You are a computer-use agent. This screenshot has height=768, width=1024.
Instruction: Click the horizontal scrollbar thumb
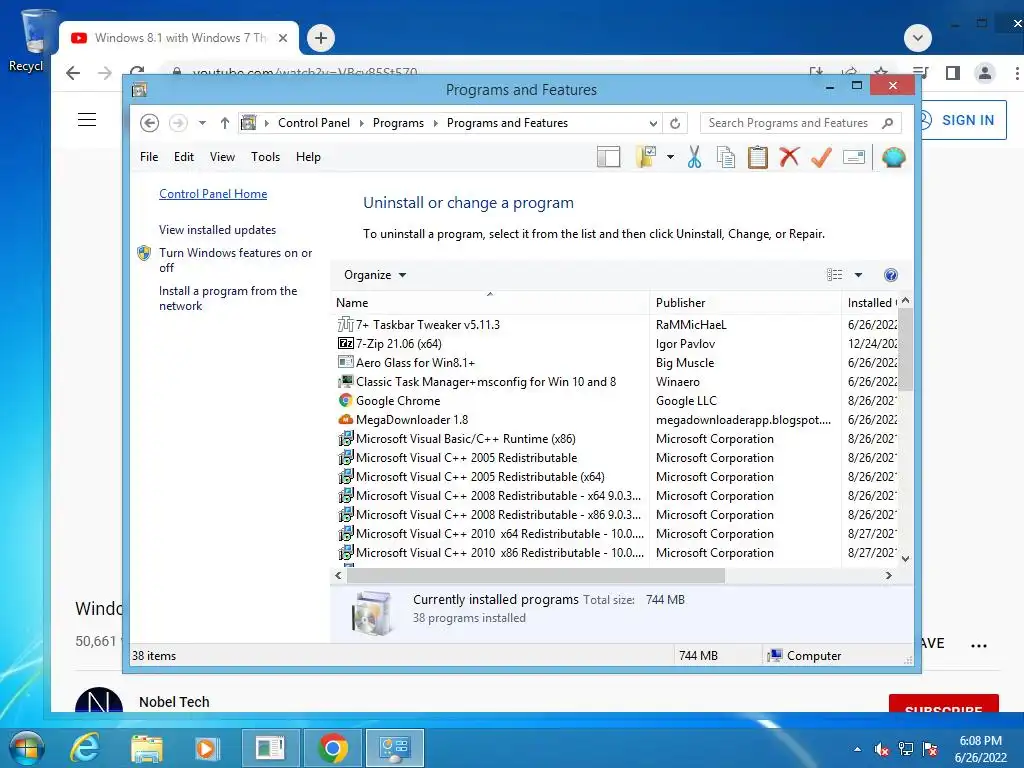click(x=536, y=575)
